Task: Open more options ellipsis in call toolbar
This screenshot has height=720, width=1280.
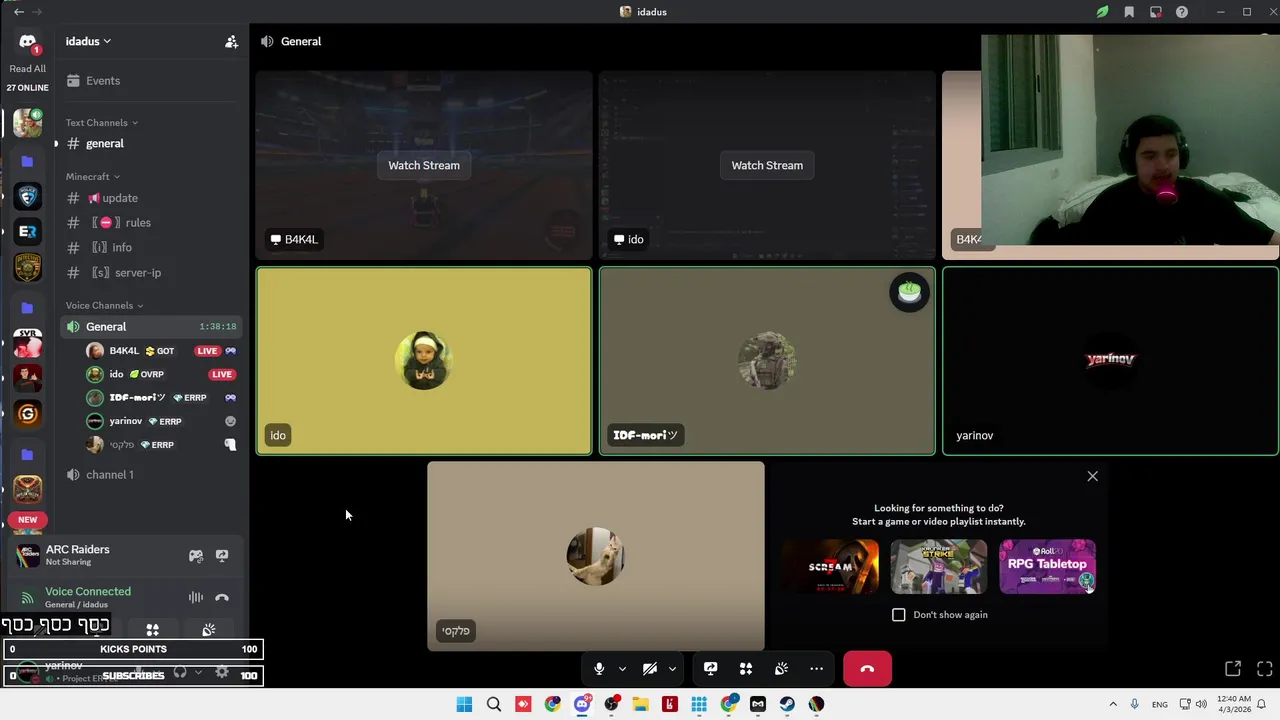Action: coord(817,669)
